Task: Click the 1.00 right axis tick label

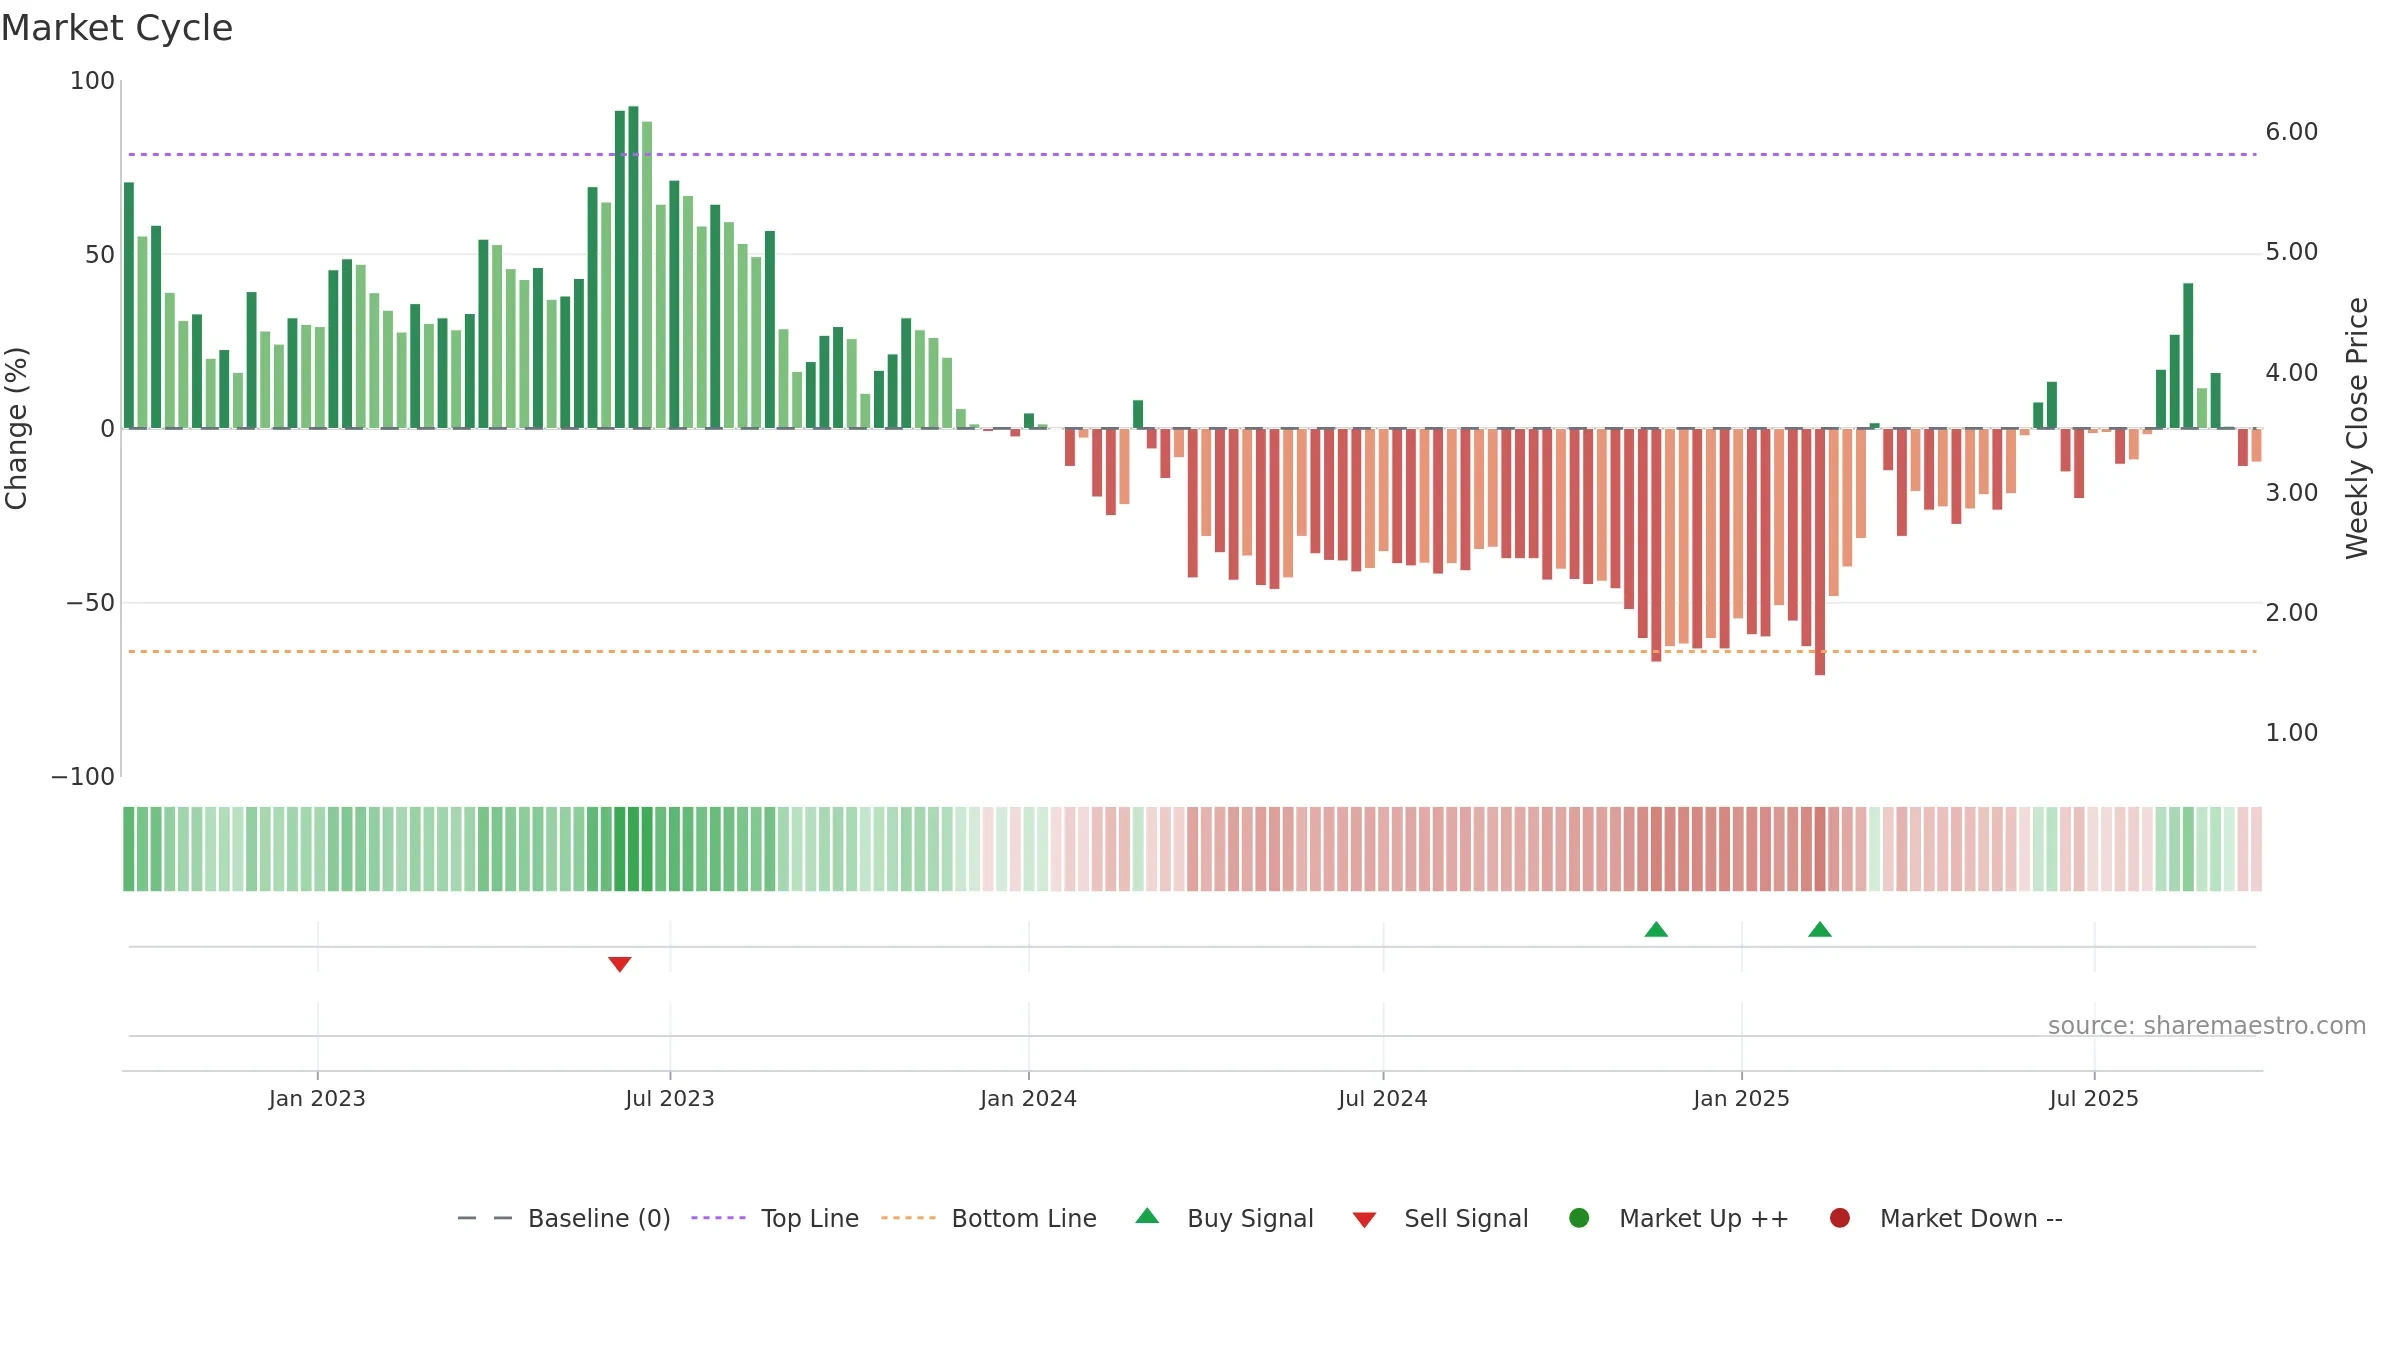Action: 2292,733
